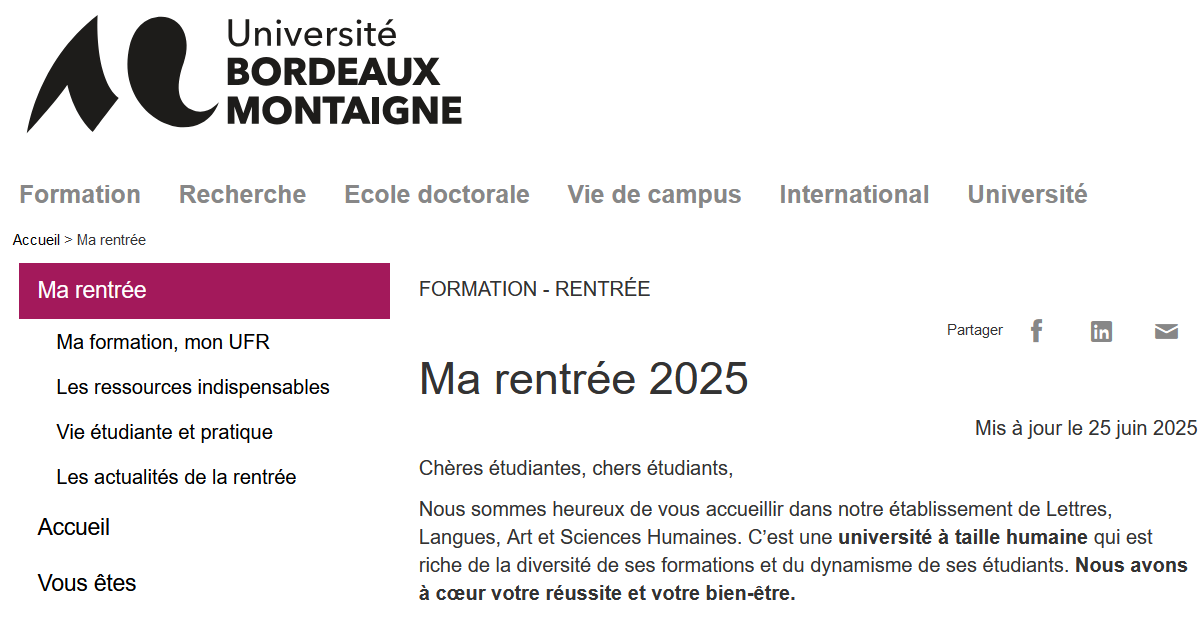Share the page on LinkedIn

[x=1101, y=330]
